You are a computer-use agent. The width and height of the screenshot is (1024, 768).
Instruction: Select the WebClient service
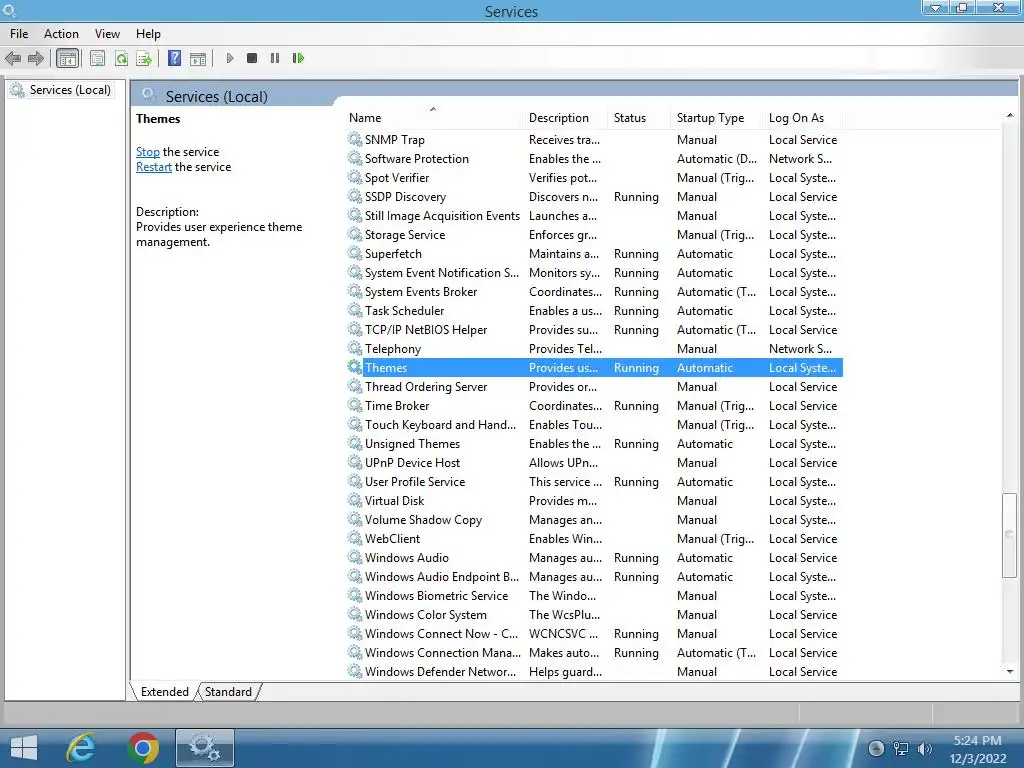pos(594,539)
